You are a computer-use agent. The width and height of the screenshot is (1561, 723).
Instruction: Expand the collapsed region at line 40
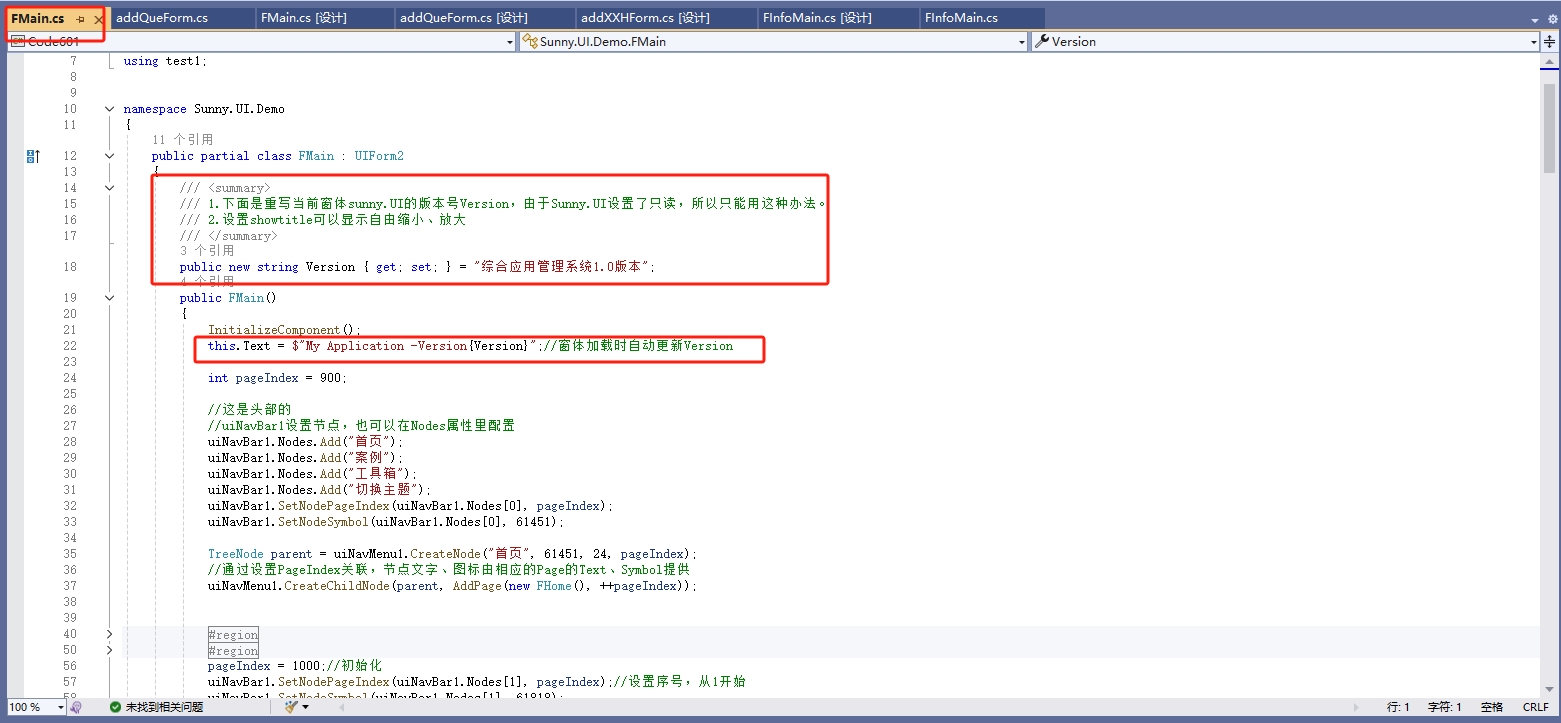click(x=109, y=634)
